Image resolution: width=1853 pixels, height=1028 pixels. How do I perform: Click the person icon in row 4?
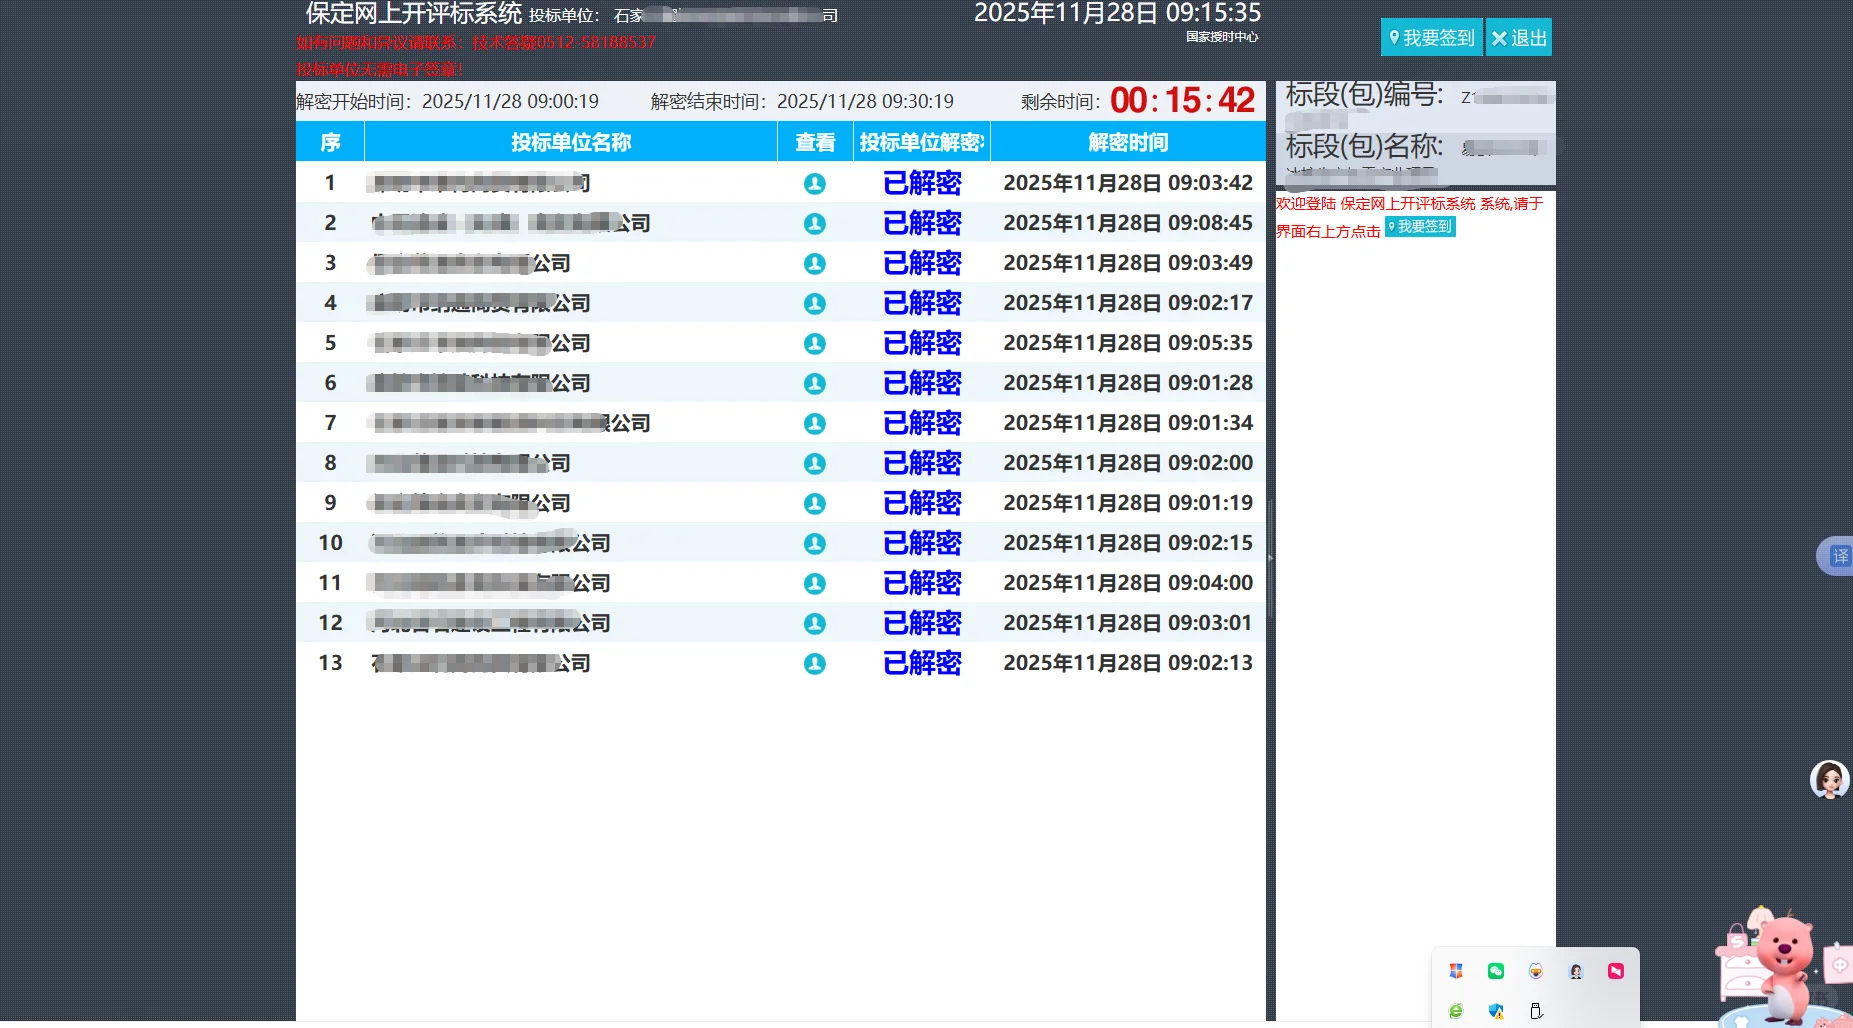[815, 303]
